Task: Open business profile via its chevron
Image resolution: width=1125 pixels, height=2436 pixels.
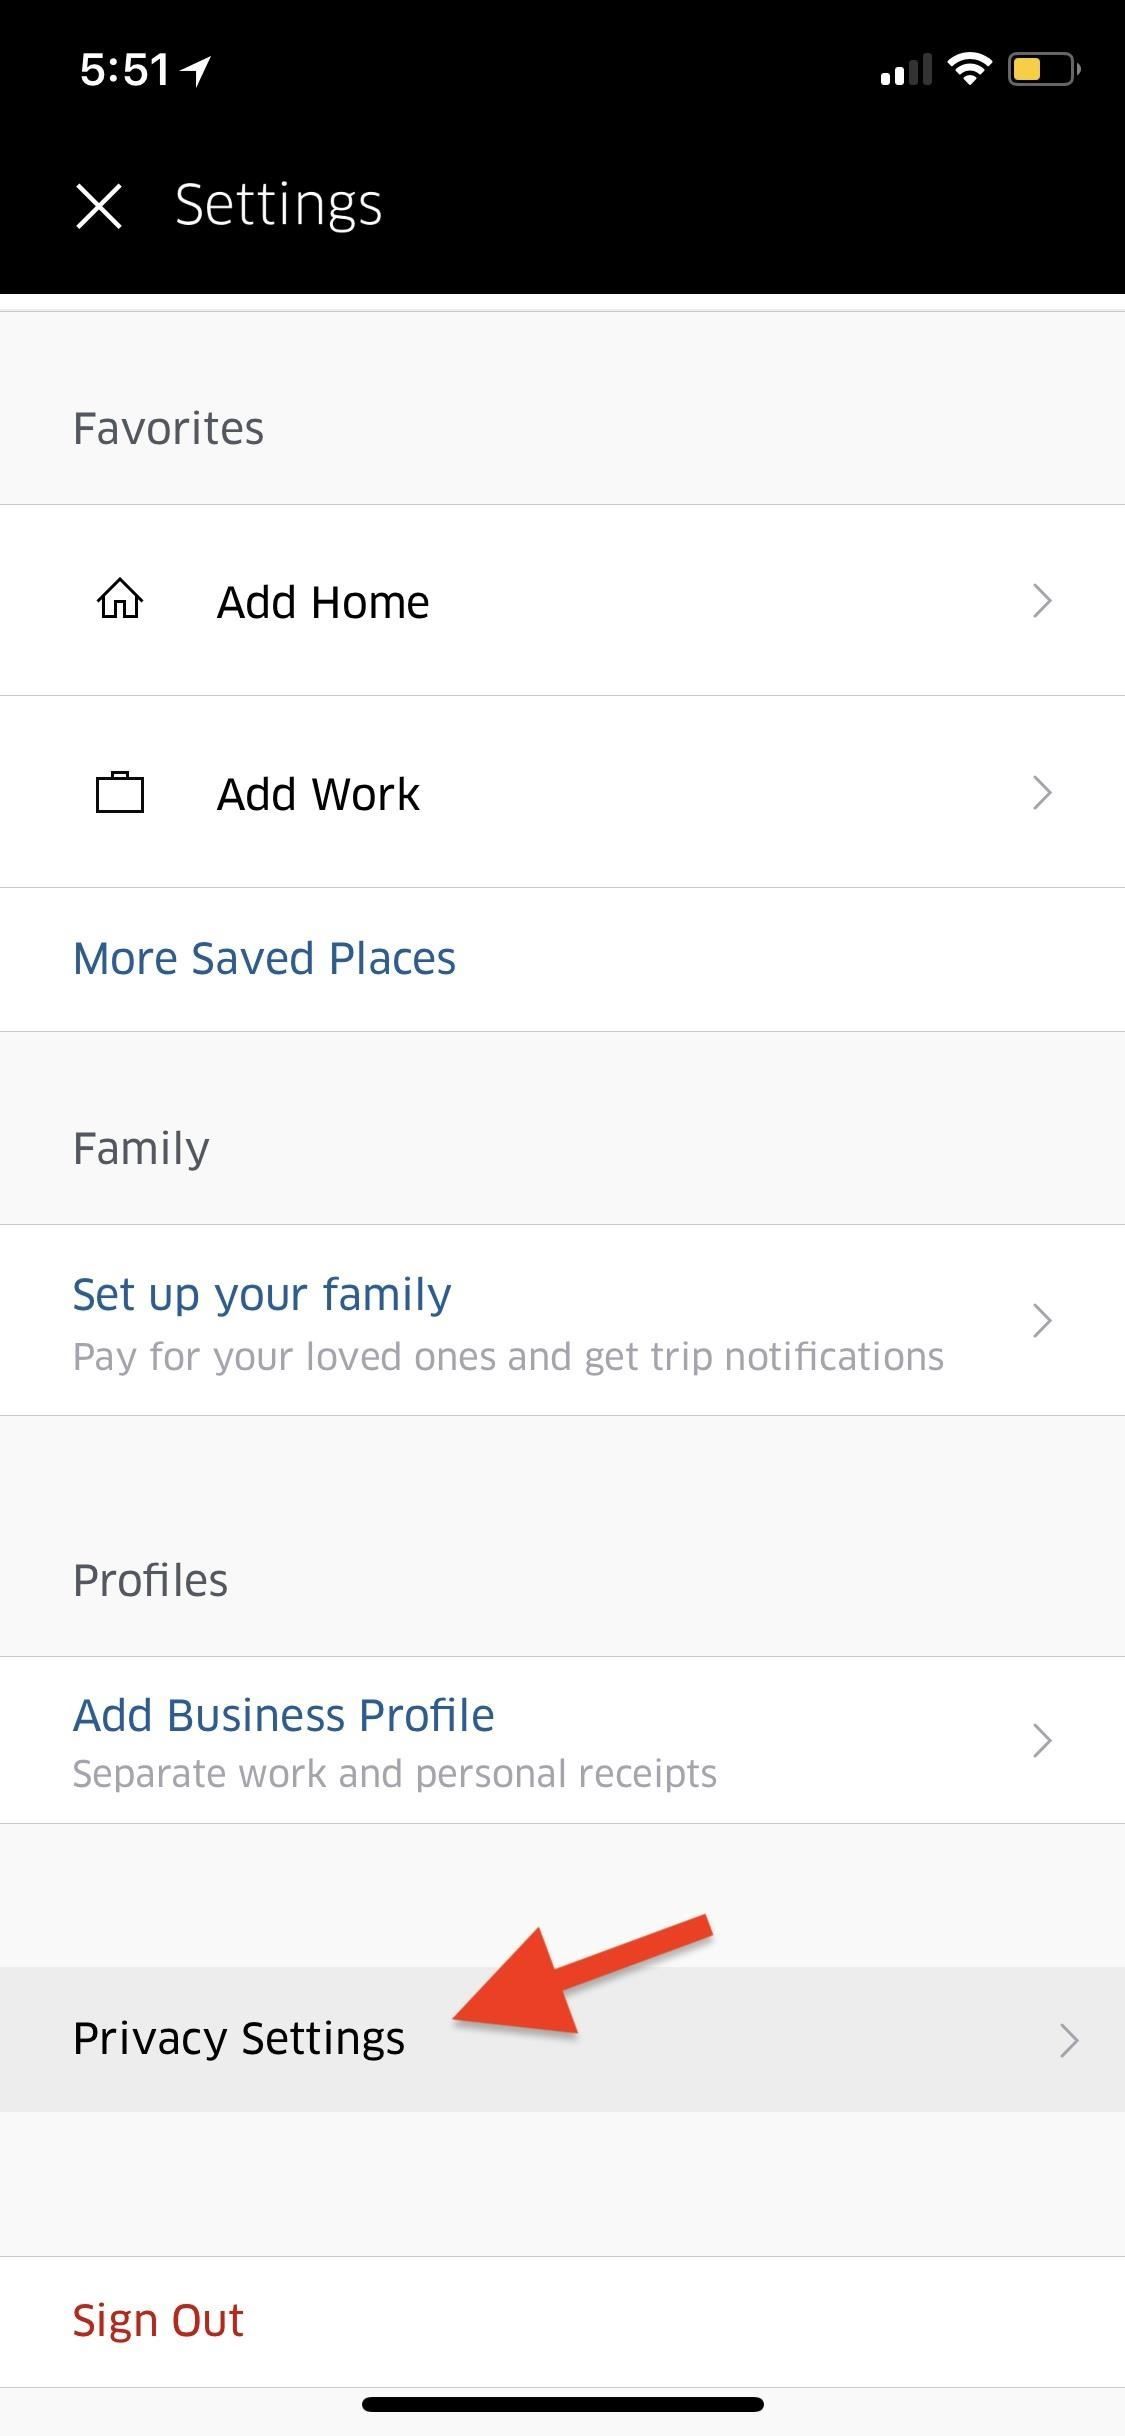Action: [1042, 1740]
